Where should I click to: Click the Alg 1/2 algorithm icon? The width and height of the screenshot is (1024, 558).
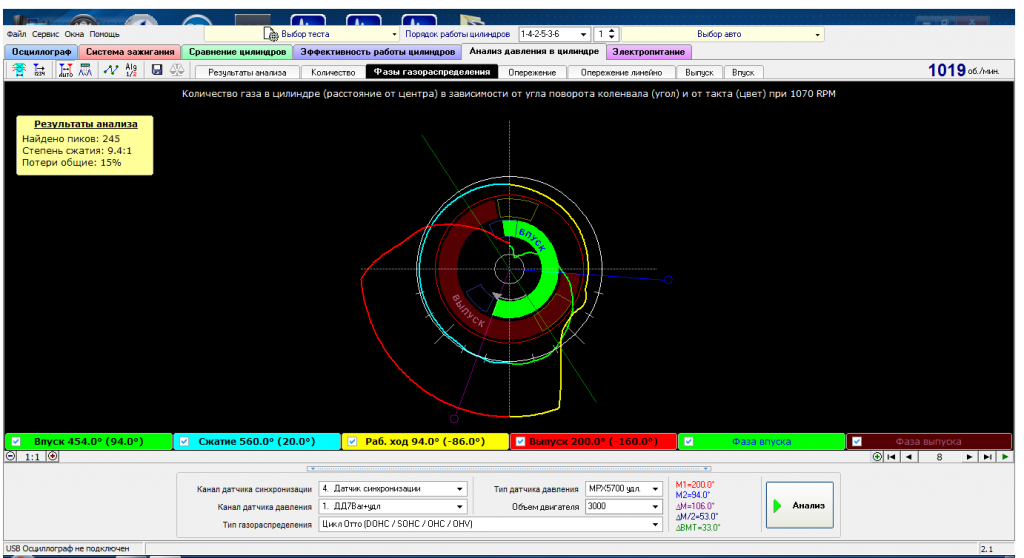pos(131,70)
